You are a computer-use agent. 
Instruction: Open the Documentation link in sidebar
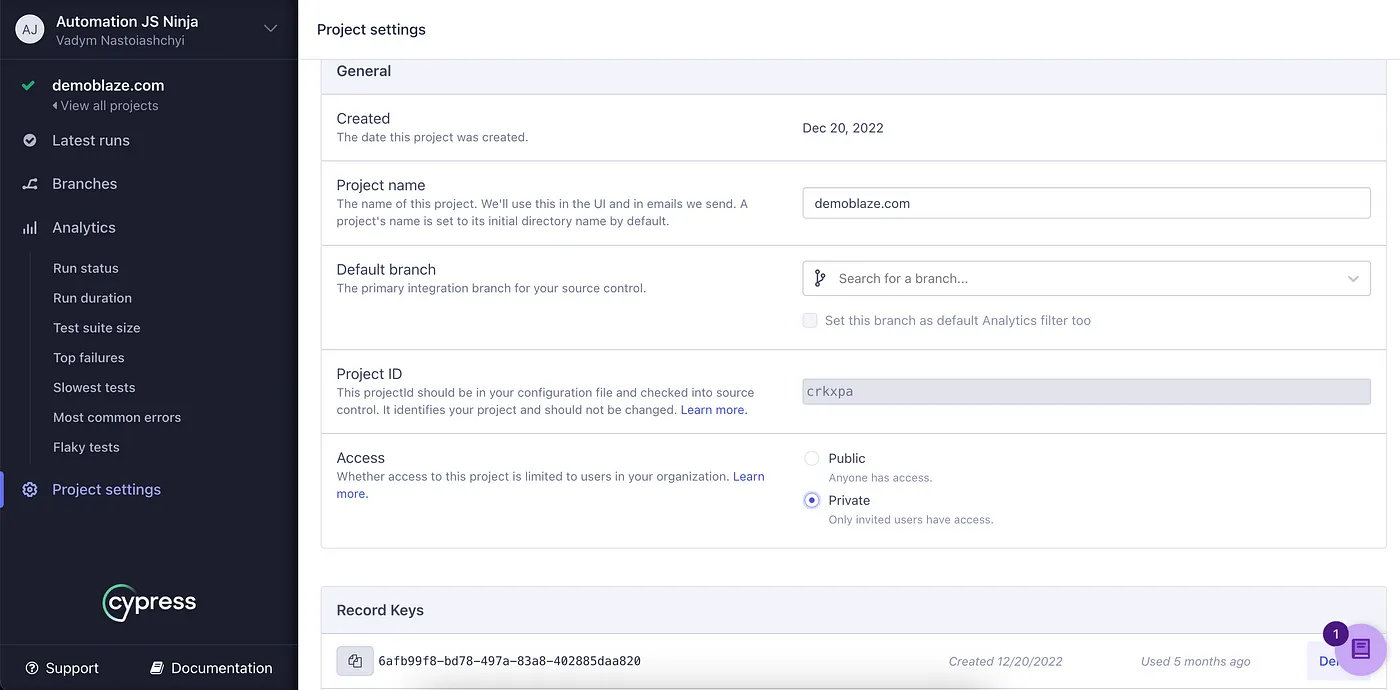211,668
